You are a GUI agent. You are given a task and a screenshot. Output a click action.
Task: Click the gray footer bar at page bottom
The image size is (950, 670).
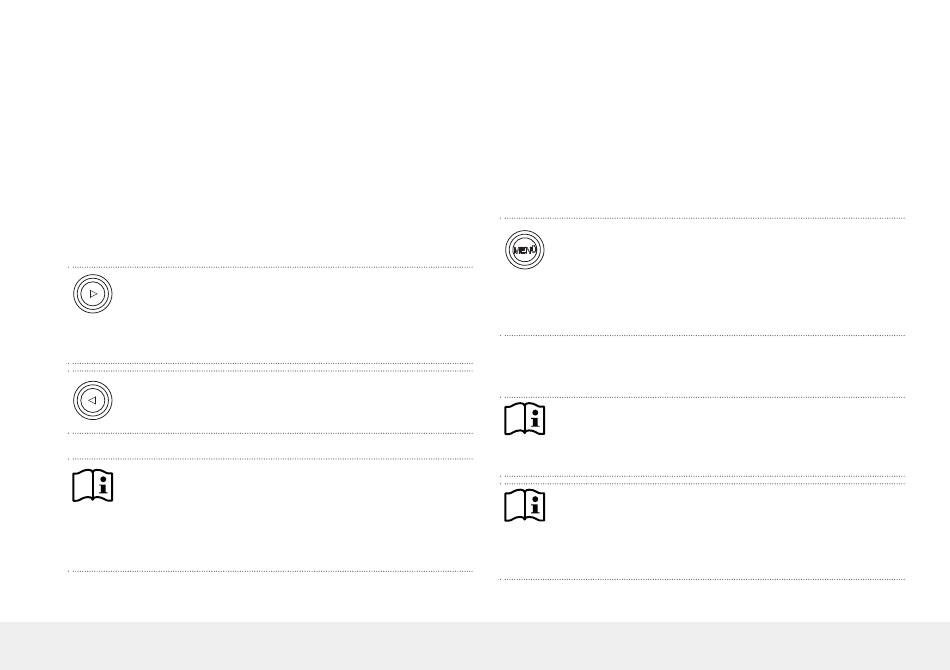pos(475,646)
